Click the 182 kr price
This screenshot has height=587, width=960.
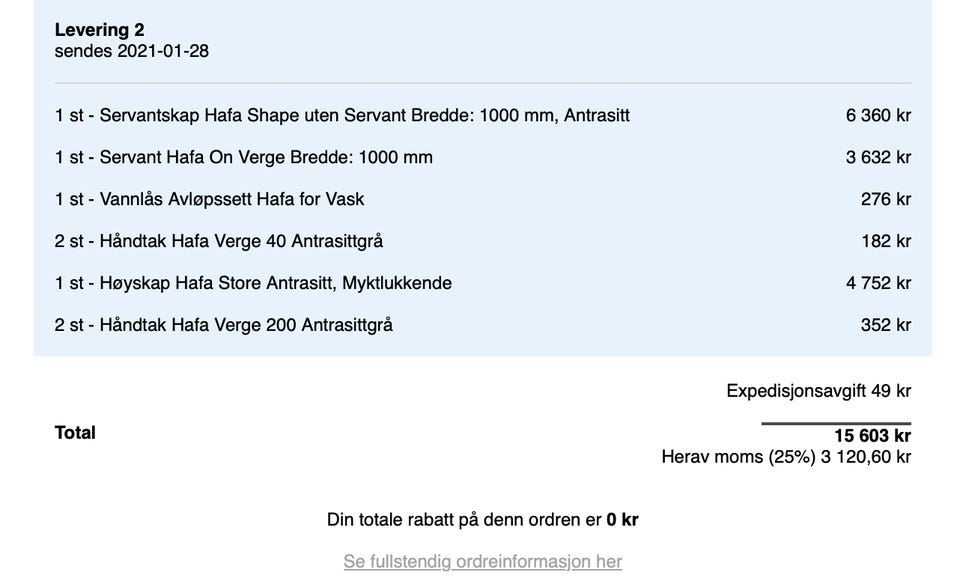pos(885,241)
